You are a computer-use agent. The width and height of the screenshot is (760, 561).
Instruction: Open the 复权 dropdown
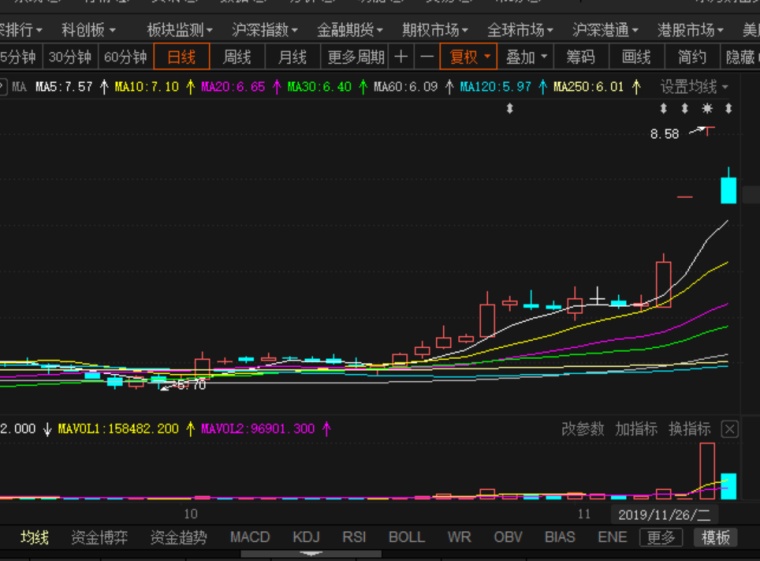point(468,57)
